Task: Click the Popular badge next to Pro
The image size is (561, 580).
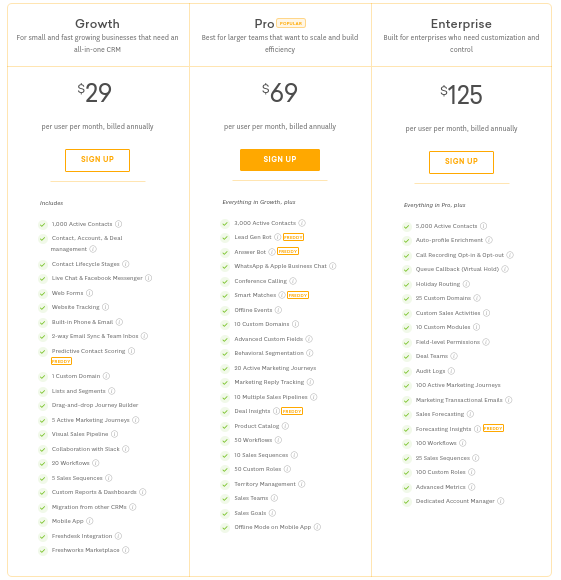Action: 291,23
